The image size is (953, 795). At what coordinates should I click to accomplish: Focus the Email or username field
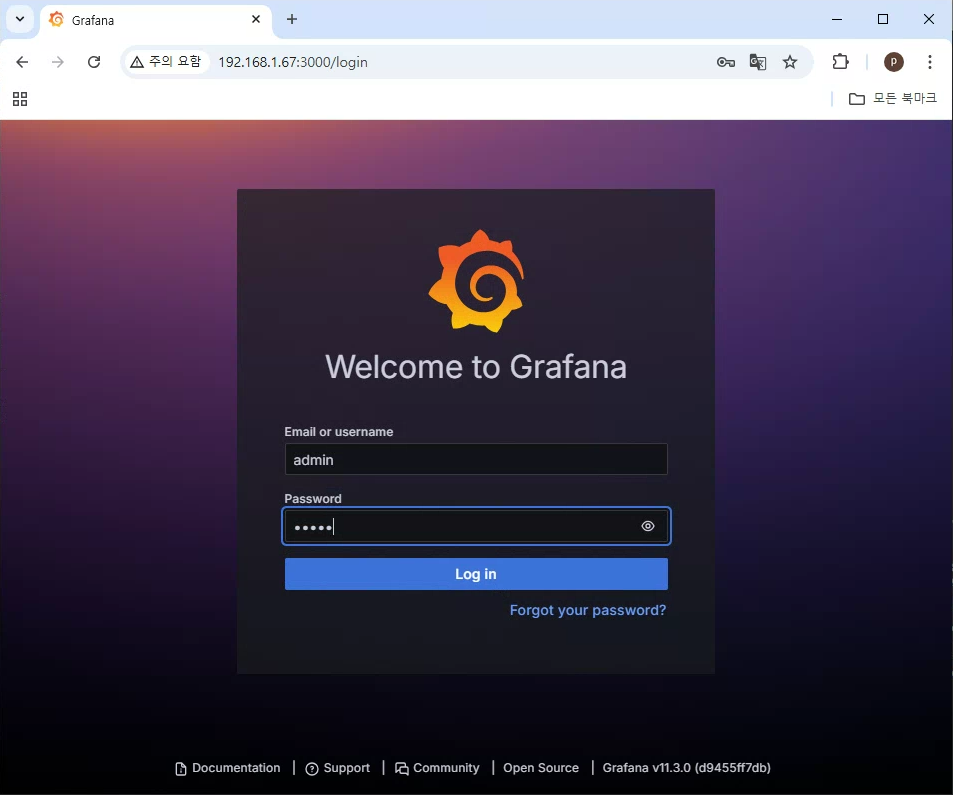click(476, 459)
